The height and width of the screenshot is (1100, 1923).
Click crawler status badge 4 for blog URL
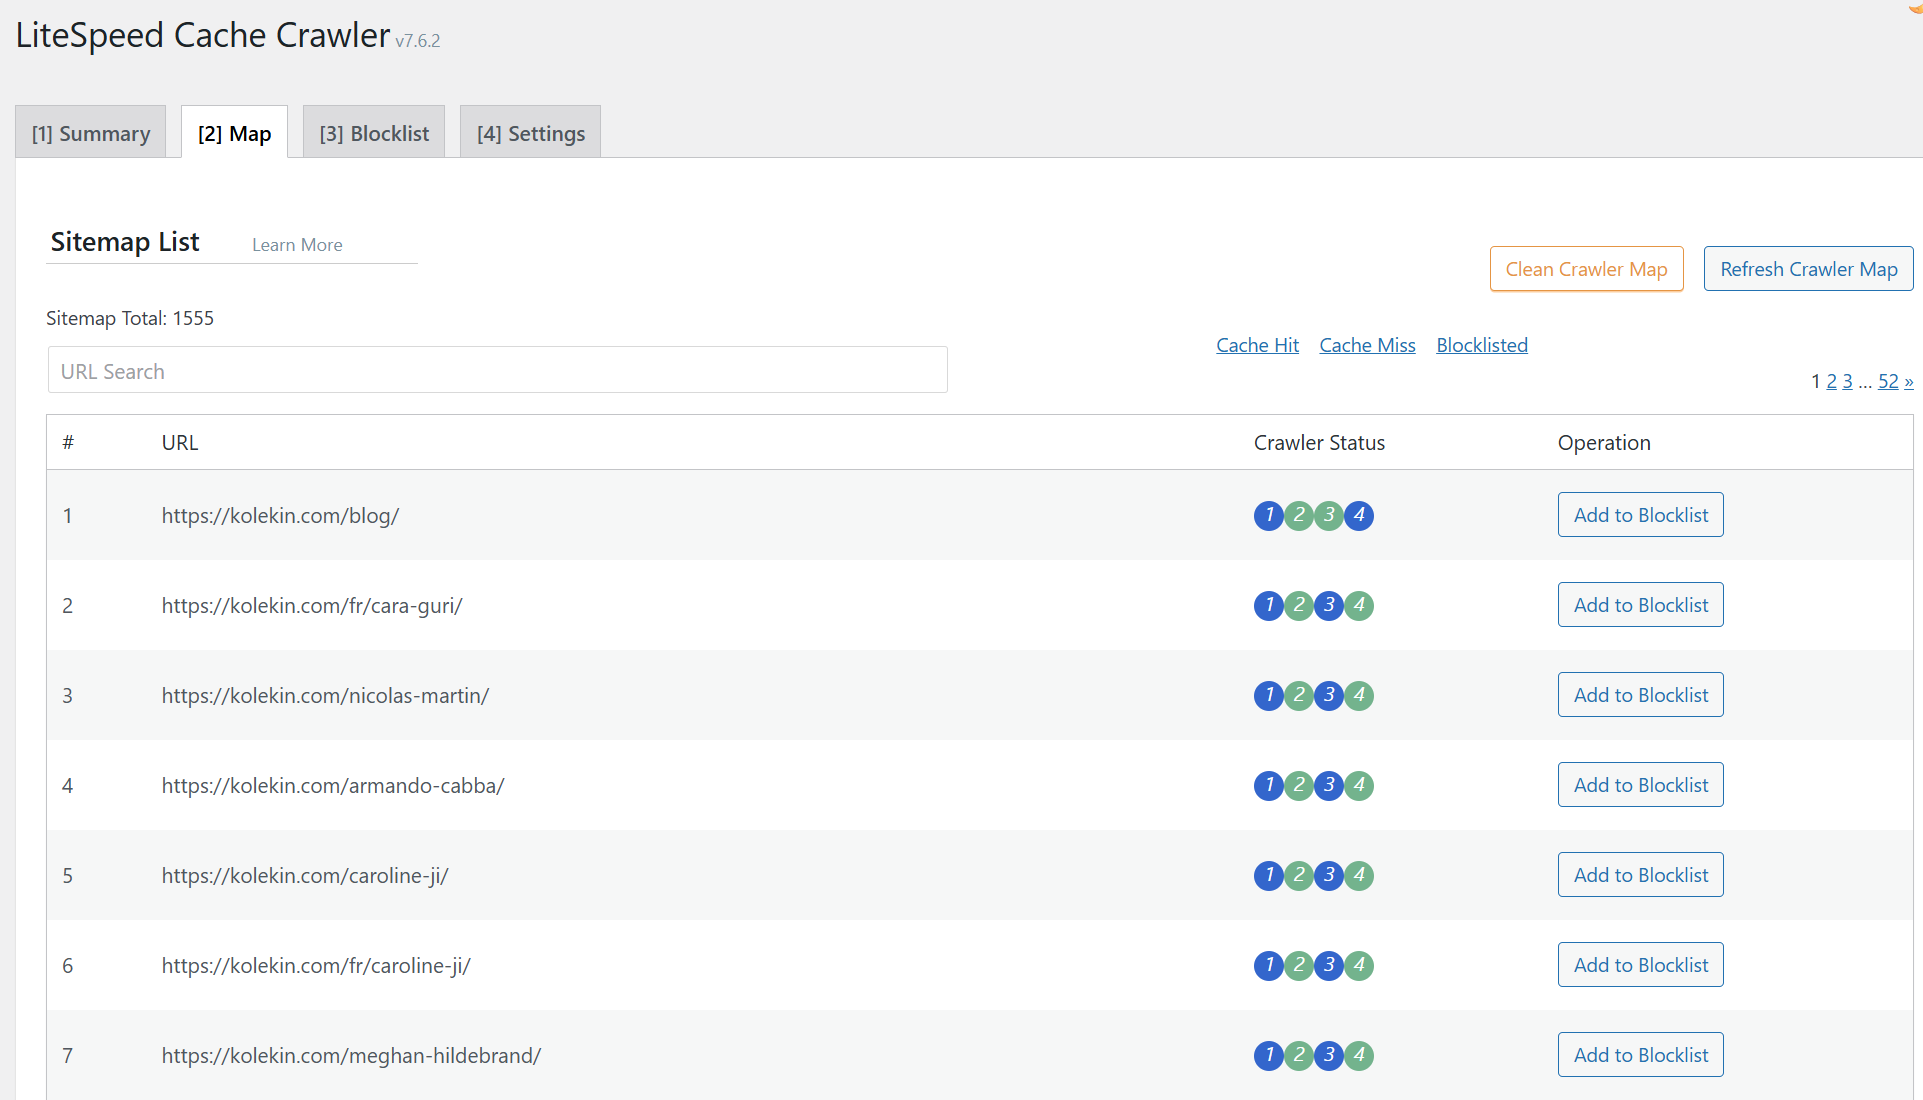[1358, 515]
